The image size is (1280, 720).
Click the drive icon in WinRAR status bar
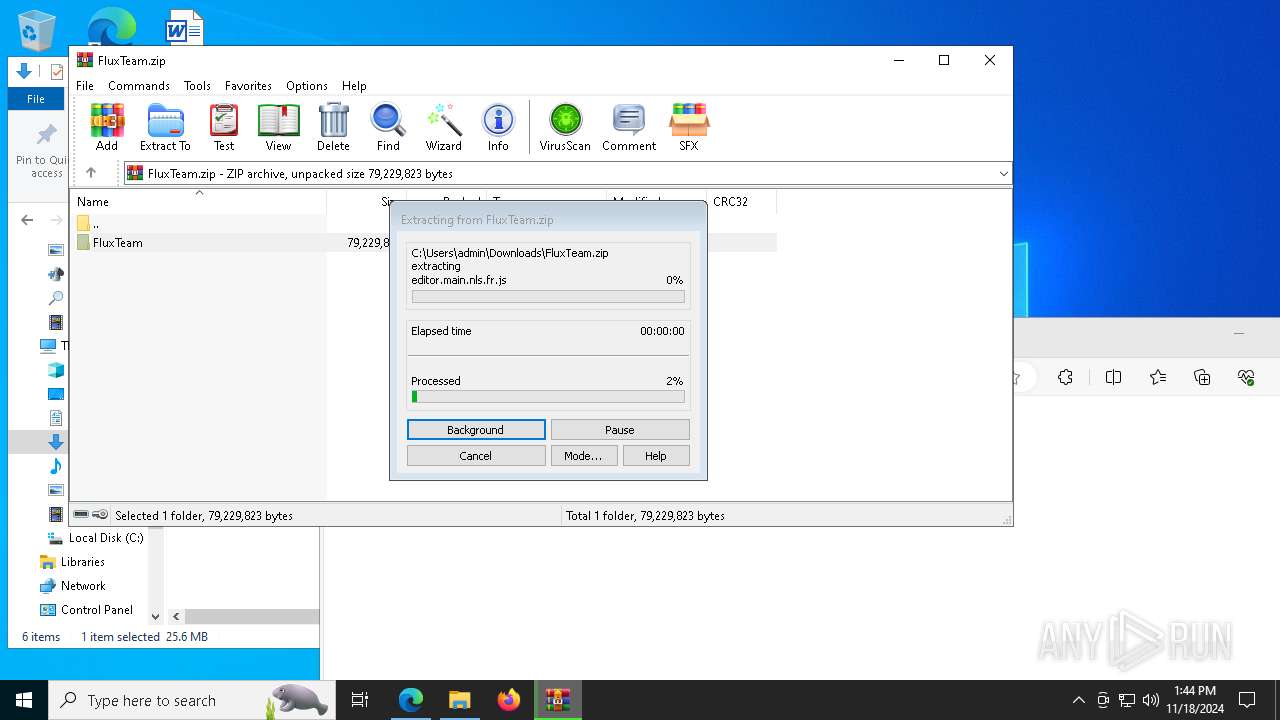[81, 515]
